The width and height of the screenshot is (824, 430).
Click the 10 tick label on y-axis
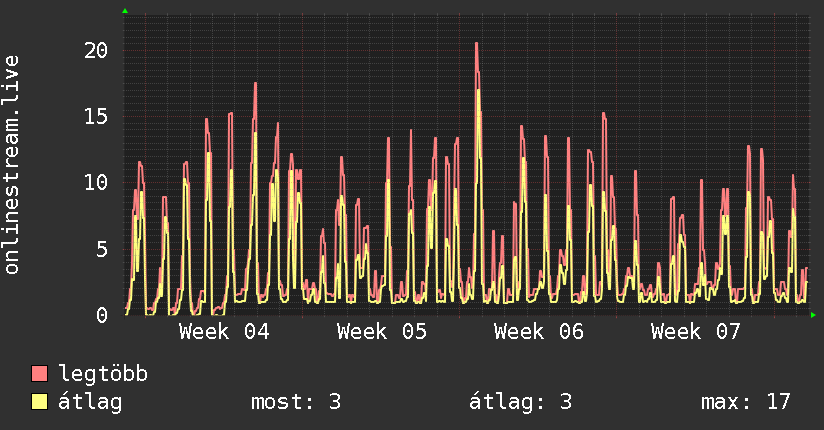tap(95, 182)
